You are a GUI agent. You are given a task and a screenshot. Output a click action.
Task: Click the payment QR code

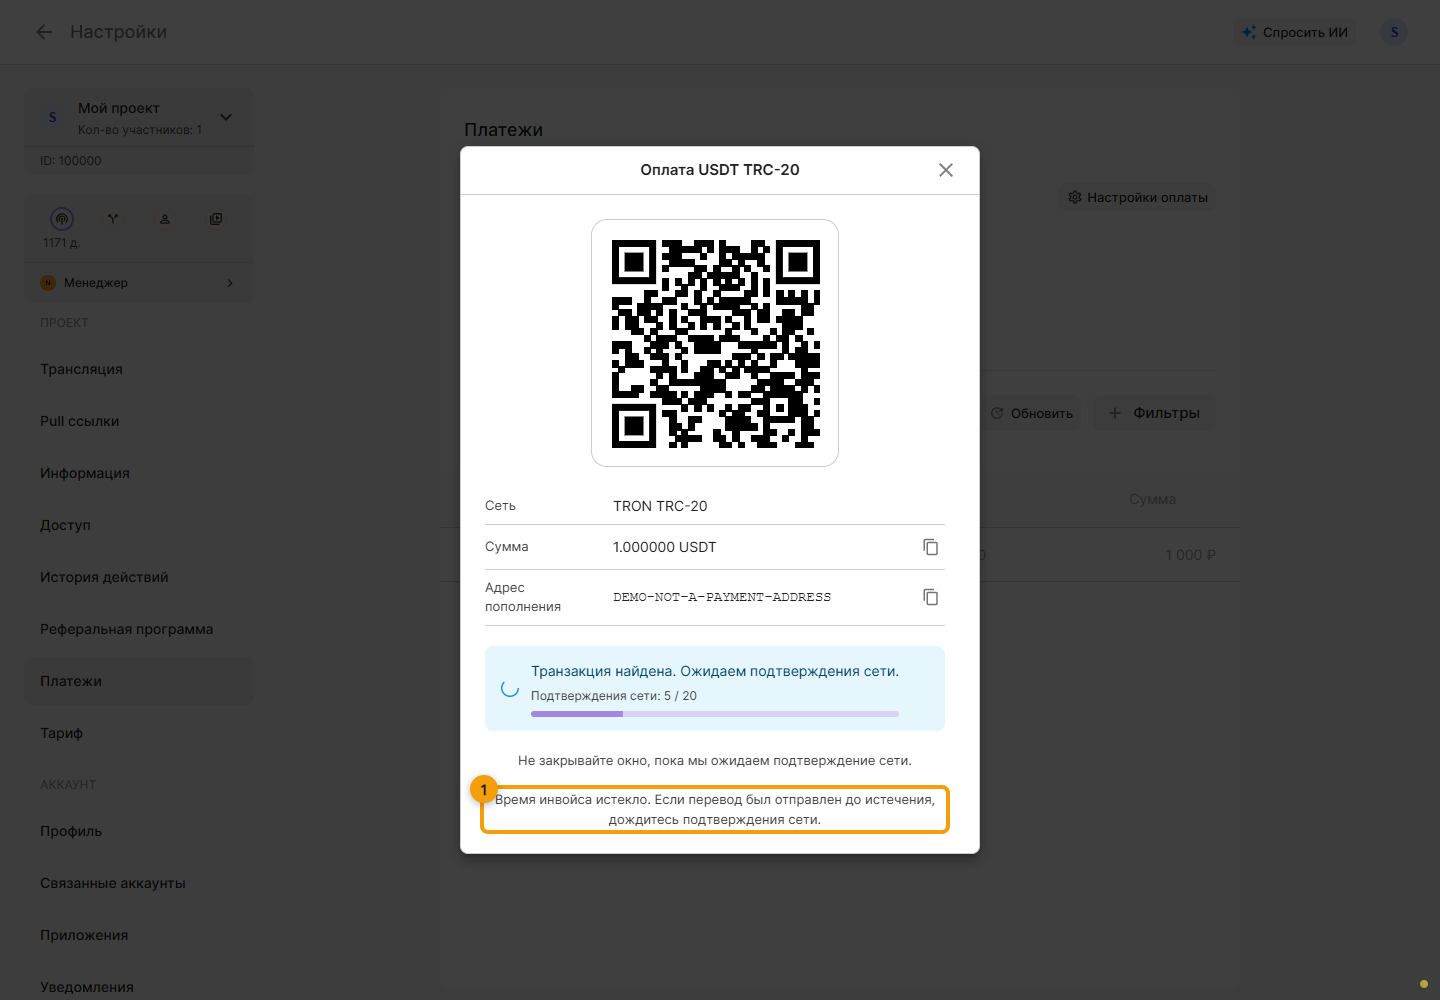pos(715,343)
